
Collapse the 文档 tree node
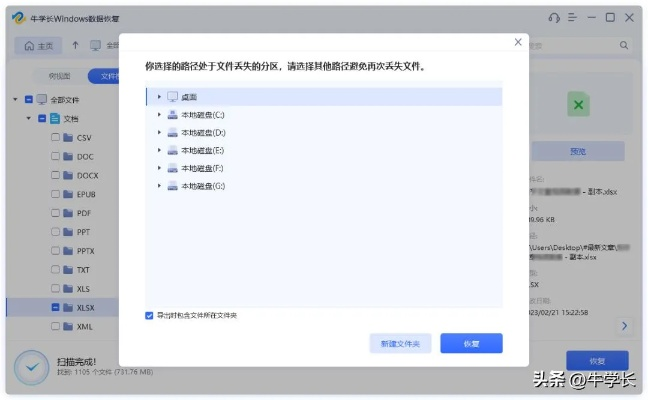(x=28, y=119)
